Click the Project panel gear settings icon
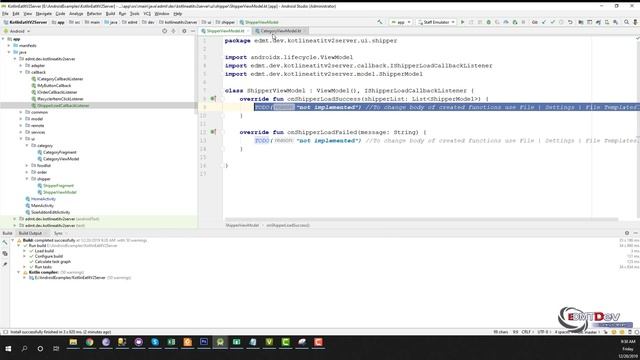This screenshot has width=640, height=360. tap(184, 31)
